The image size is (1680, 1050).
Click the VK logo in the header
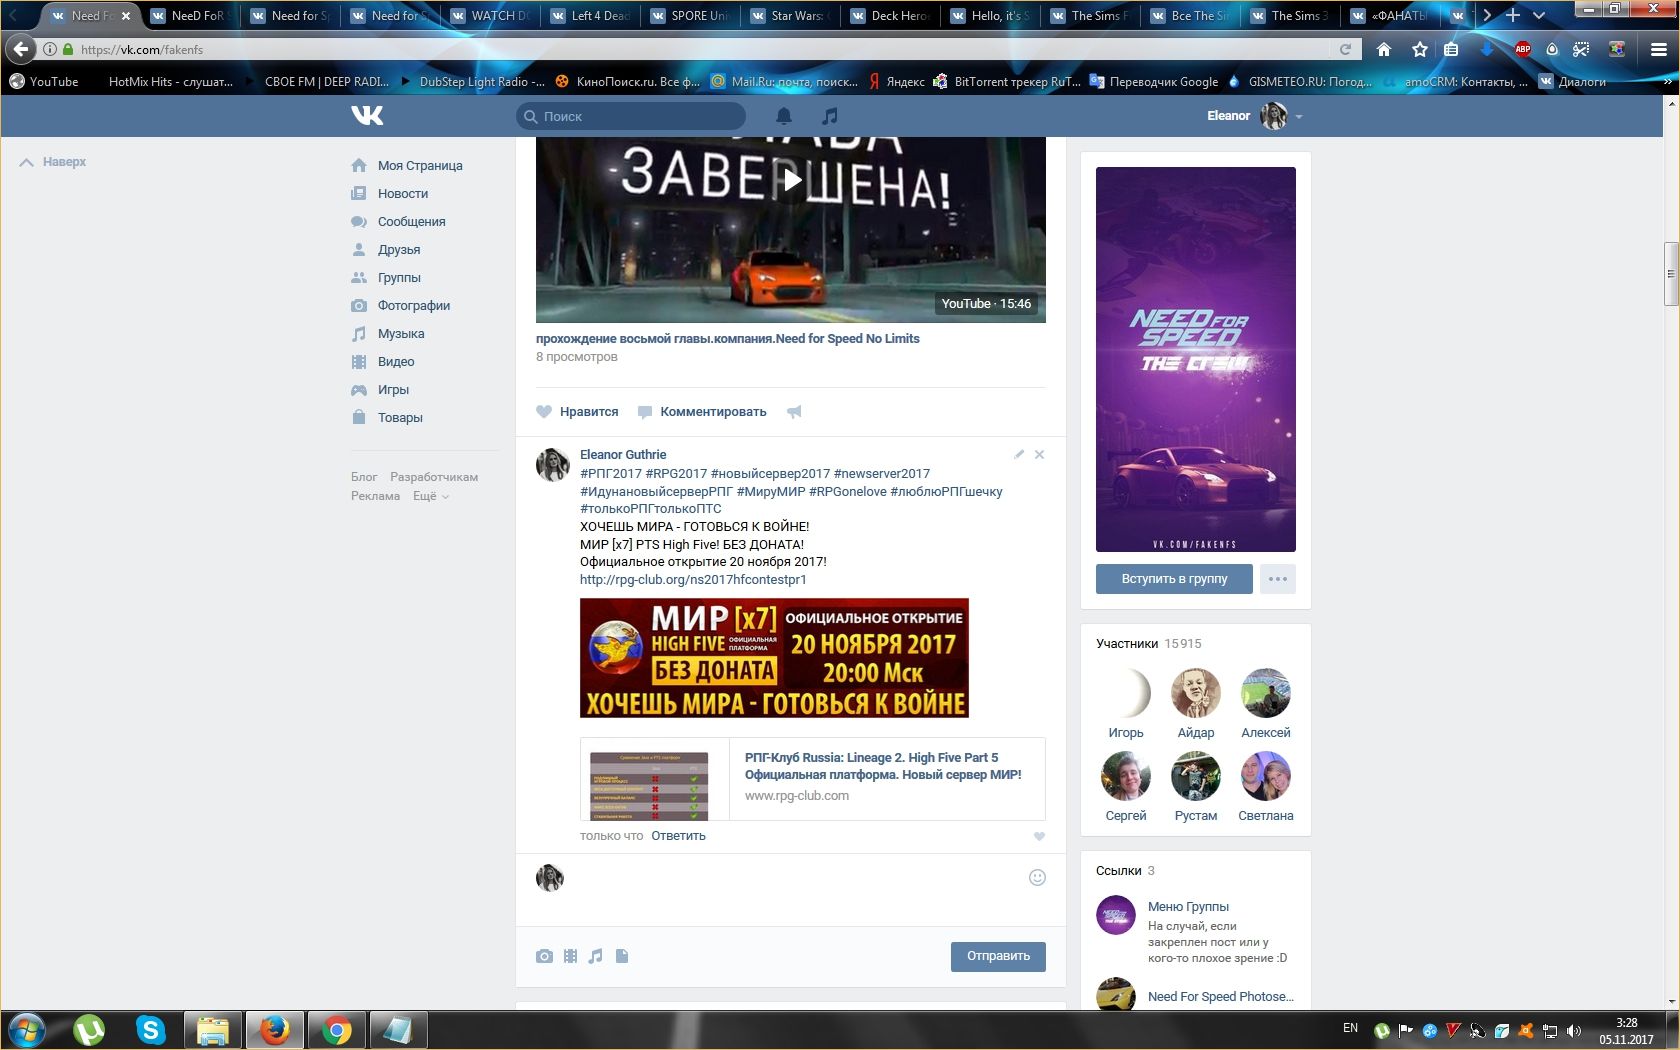point(367,116)
